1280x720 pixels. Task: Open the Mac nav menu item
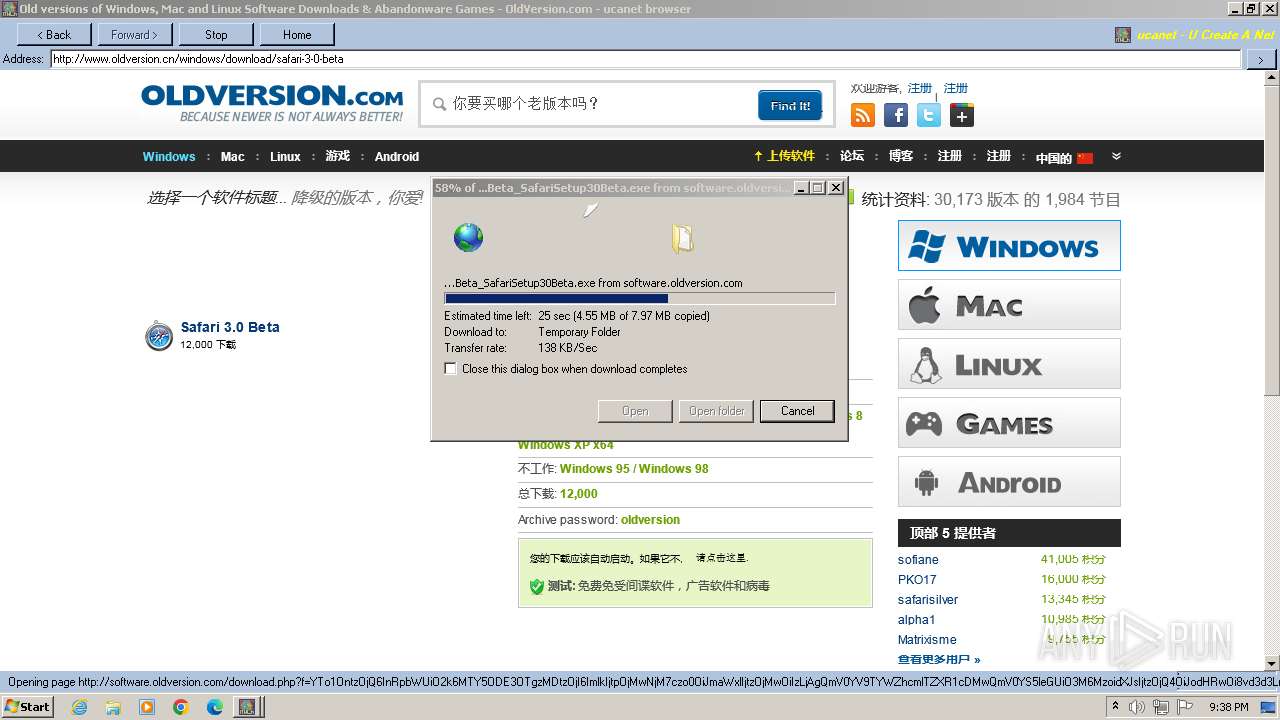coord(233,157)
